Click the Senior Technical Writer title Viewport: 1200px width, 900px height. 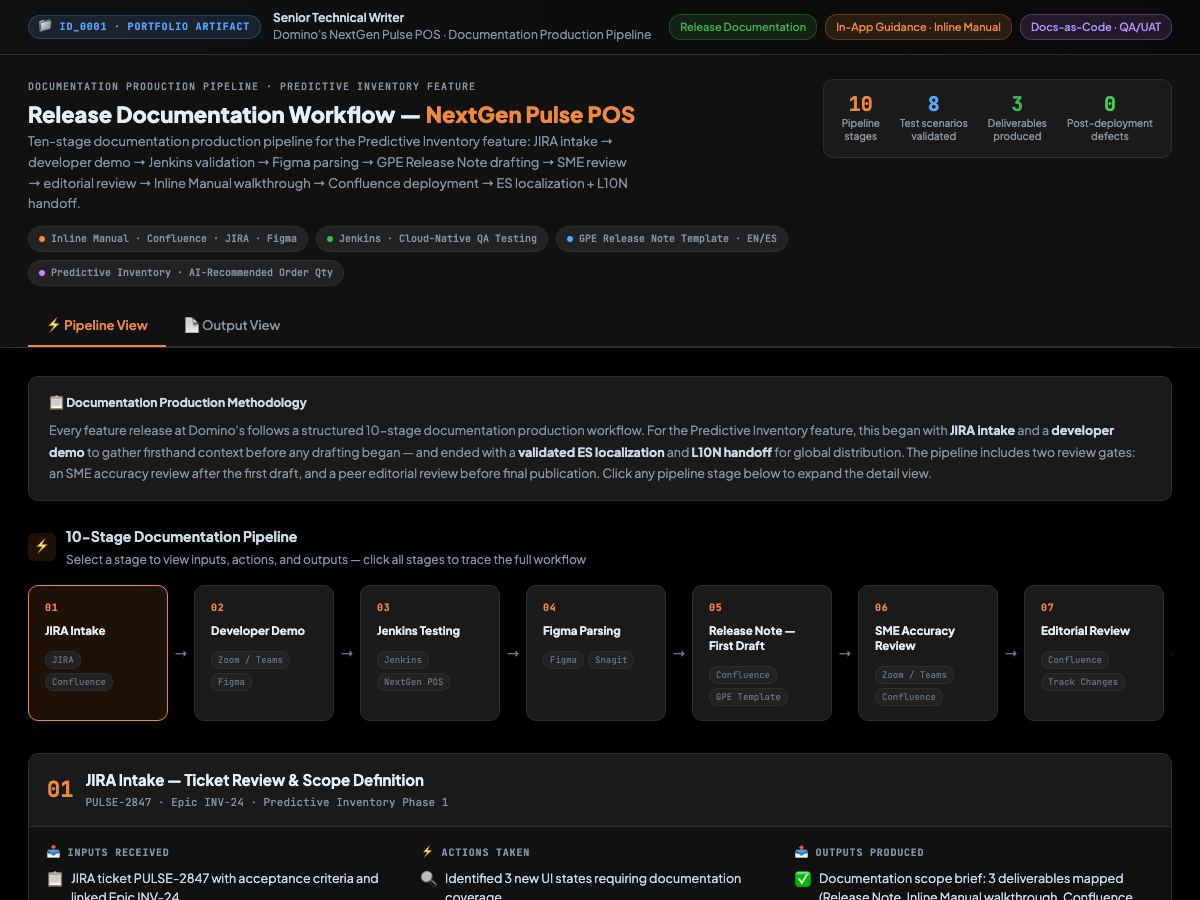point(338,17)
